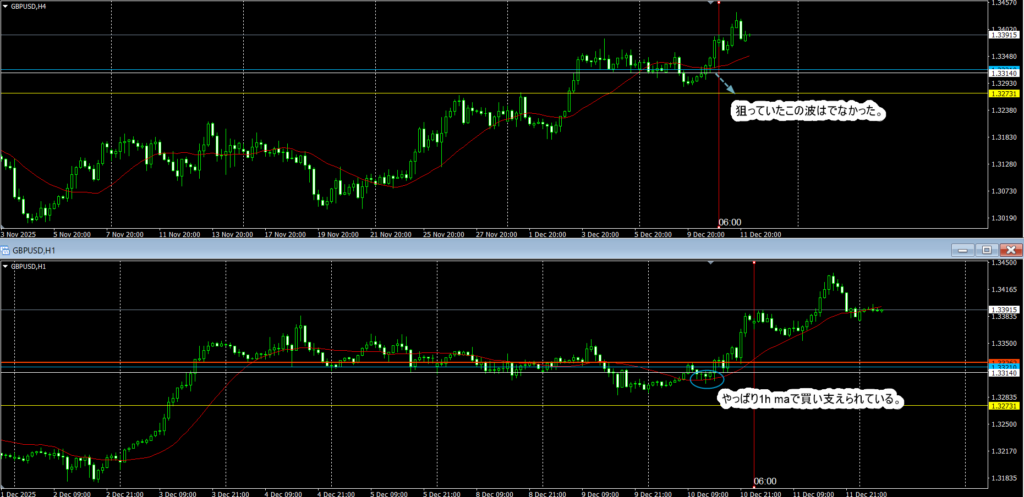
Task: Click chart shift marker atop H4 chart
Action: point(711,4)
